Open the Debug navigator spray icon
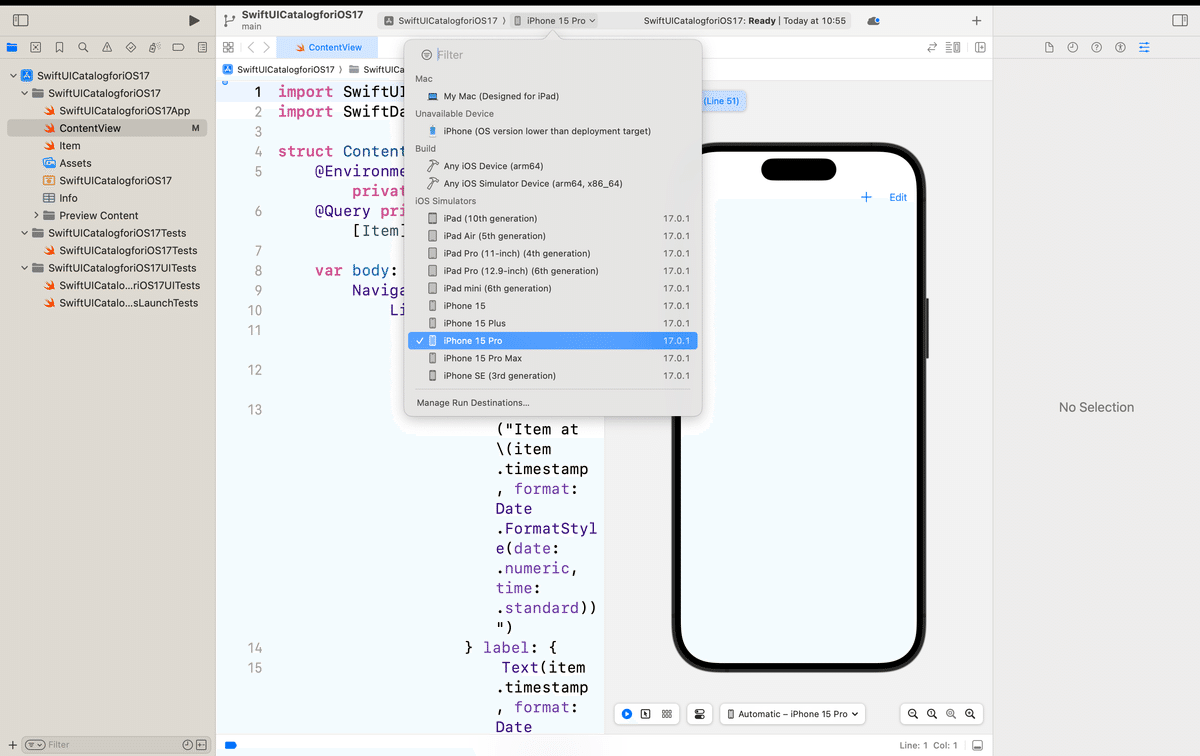Viewport: 1200px width, 756px height. pos(155,47)
